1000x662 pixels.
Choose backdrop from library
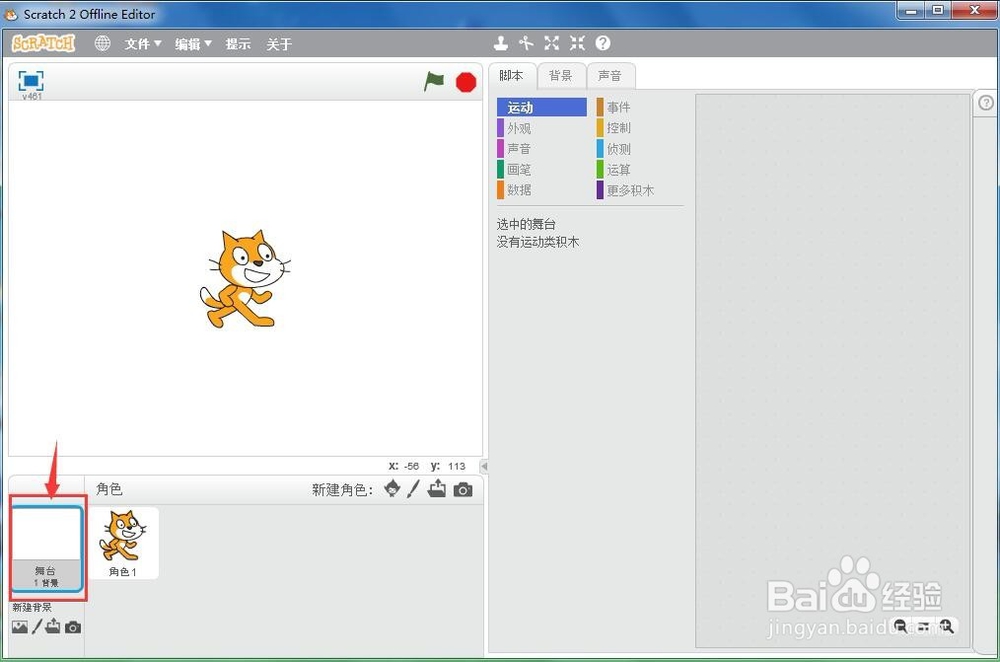point(20,627)
